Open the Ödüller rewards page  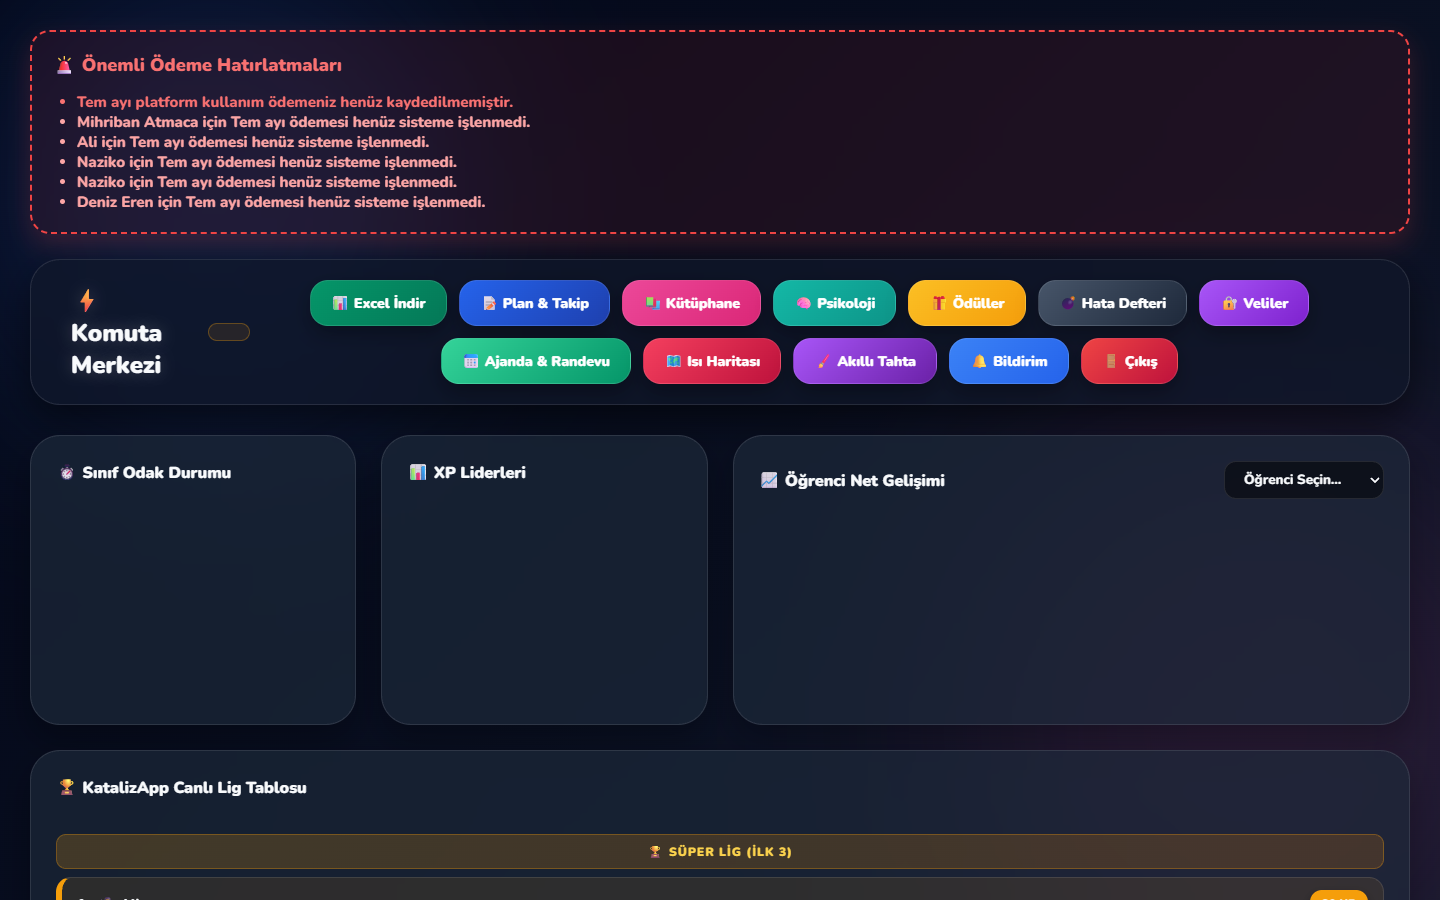tap(967, 303)
